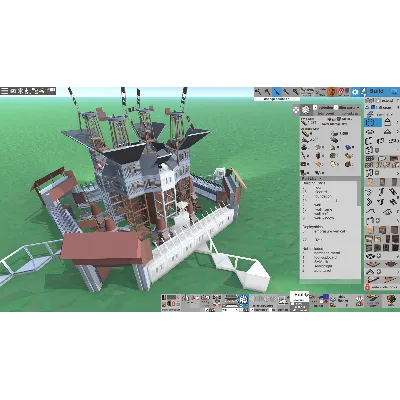This screenshot has width=400, height=400.
Task: Click the four-arrow move handle on the inventory panel
Action: (x=296, y=110)
